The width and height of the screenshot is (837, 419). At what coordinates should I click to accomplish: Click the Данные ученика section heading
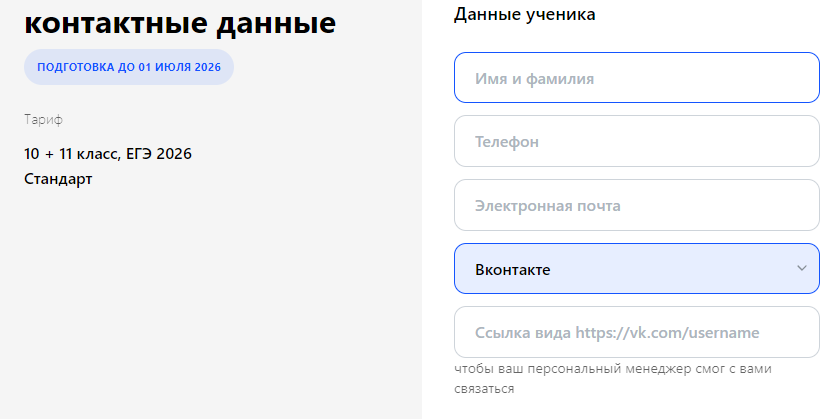click(524, 14)
